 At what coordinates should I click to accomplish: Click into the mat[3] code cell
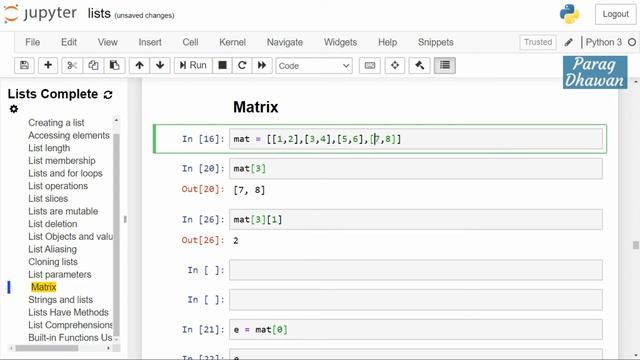point(416,169)
